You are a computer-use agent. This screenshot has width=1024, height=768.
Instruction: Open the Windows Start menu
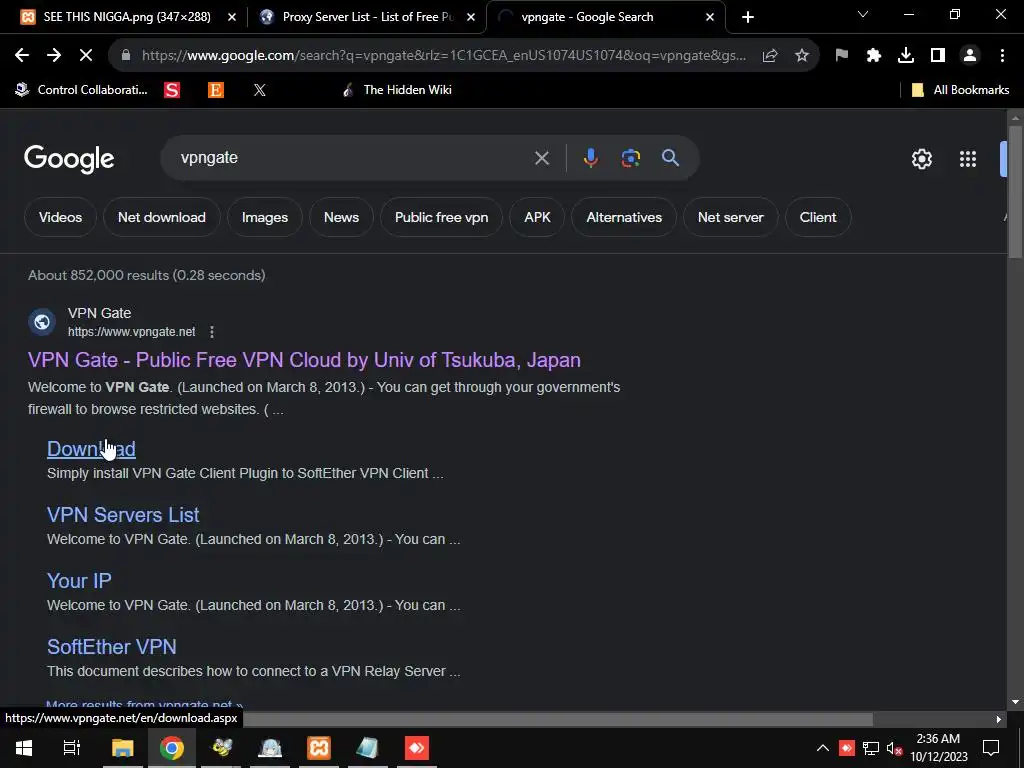24,748
